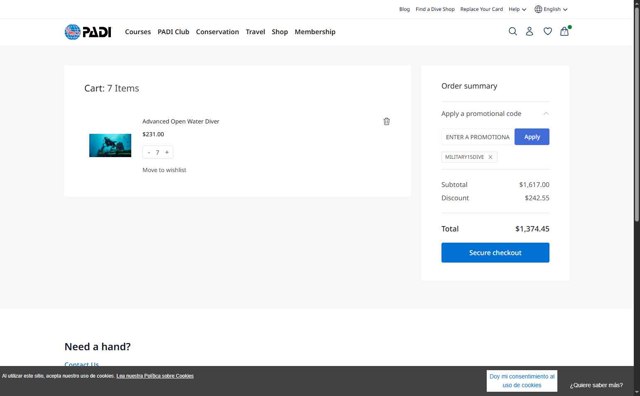
Task: Open the wishlist heart icon
Action: [547, 31]
